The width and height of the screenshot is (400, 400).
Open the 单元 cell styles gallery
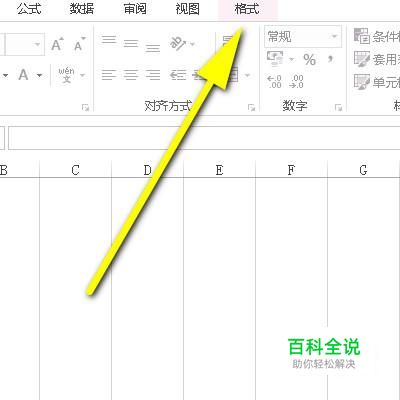(x=377, y=82)
